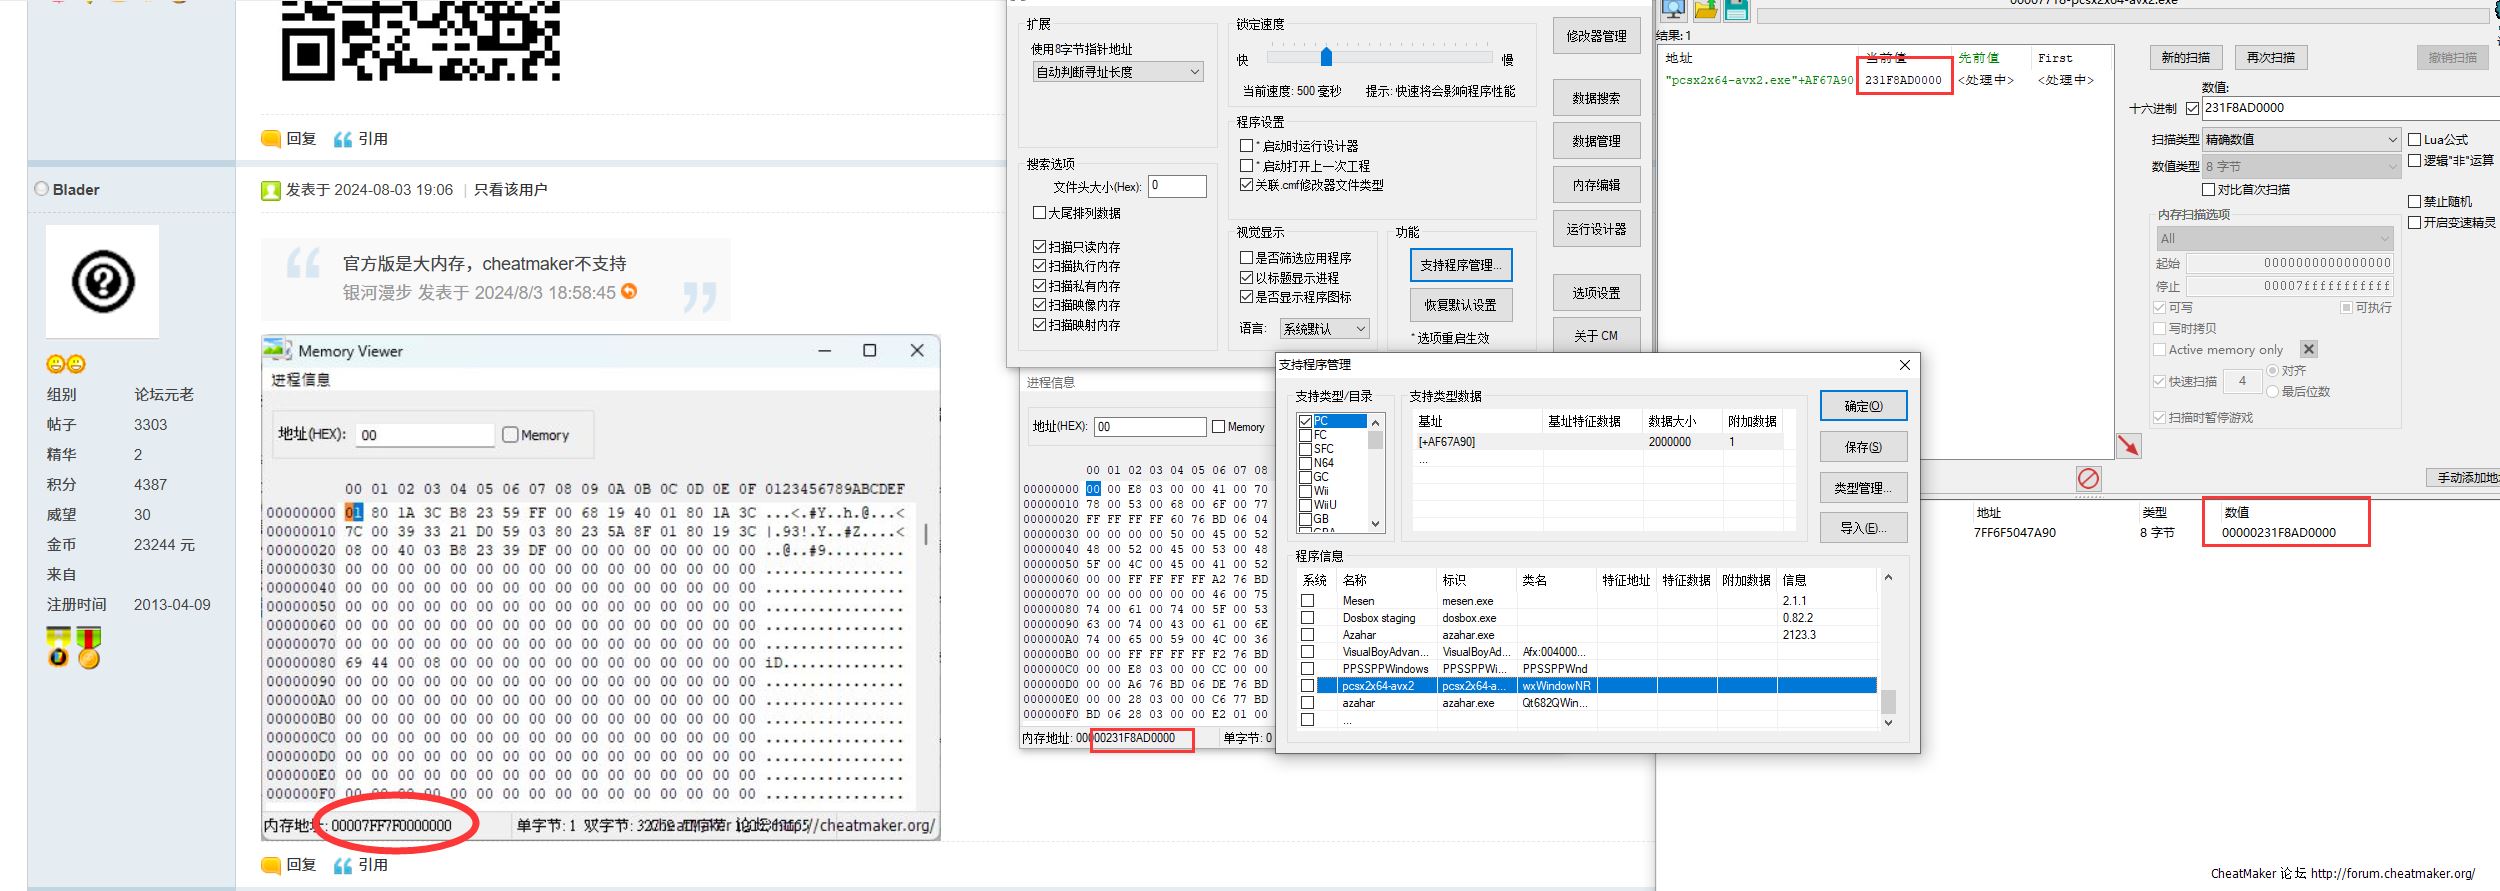This screenshot has width=2500, height=891.
Task: Click the orange icon after the quote timestamp
Action: point(629,291)
